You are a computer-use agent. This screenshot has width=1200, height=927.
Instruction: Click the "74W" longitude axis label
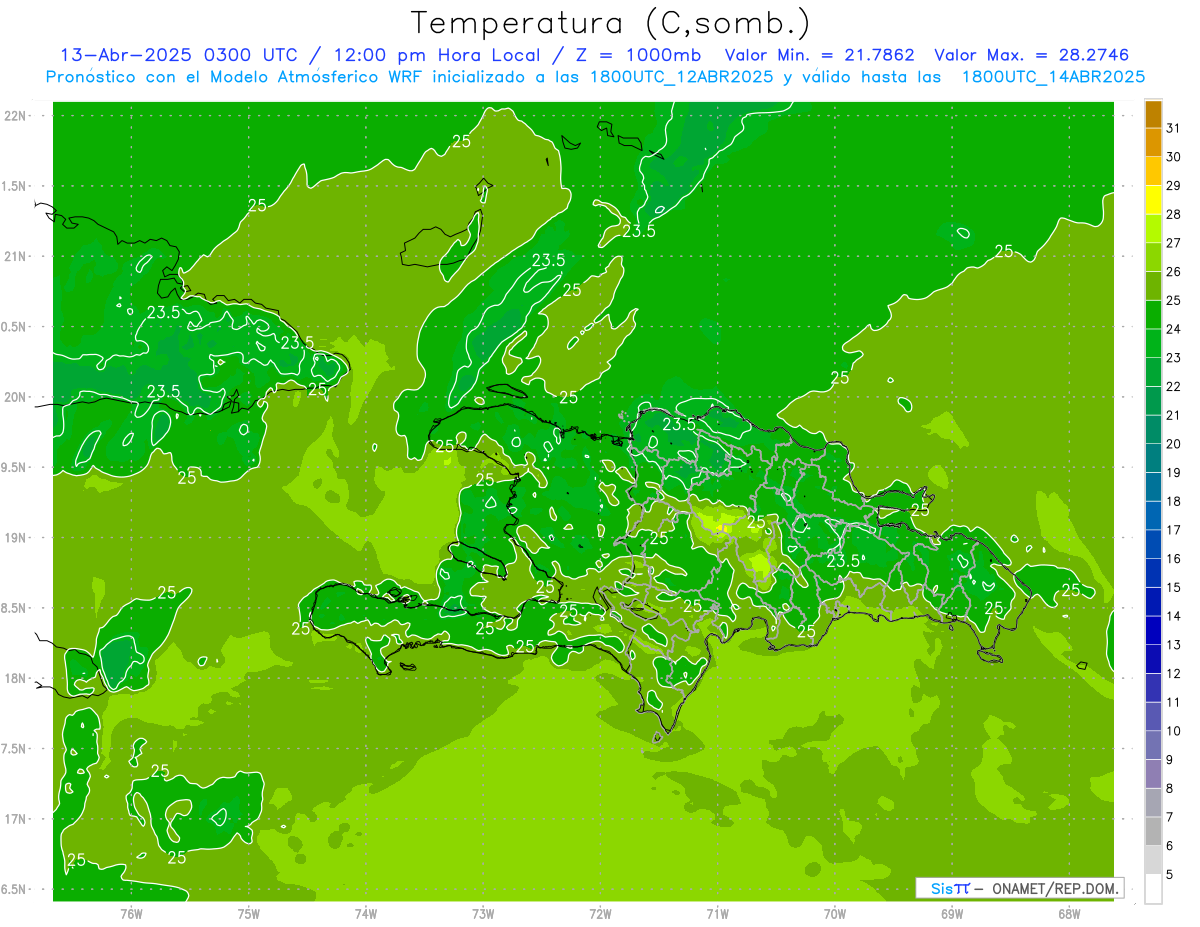[x=366, y=914]
